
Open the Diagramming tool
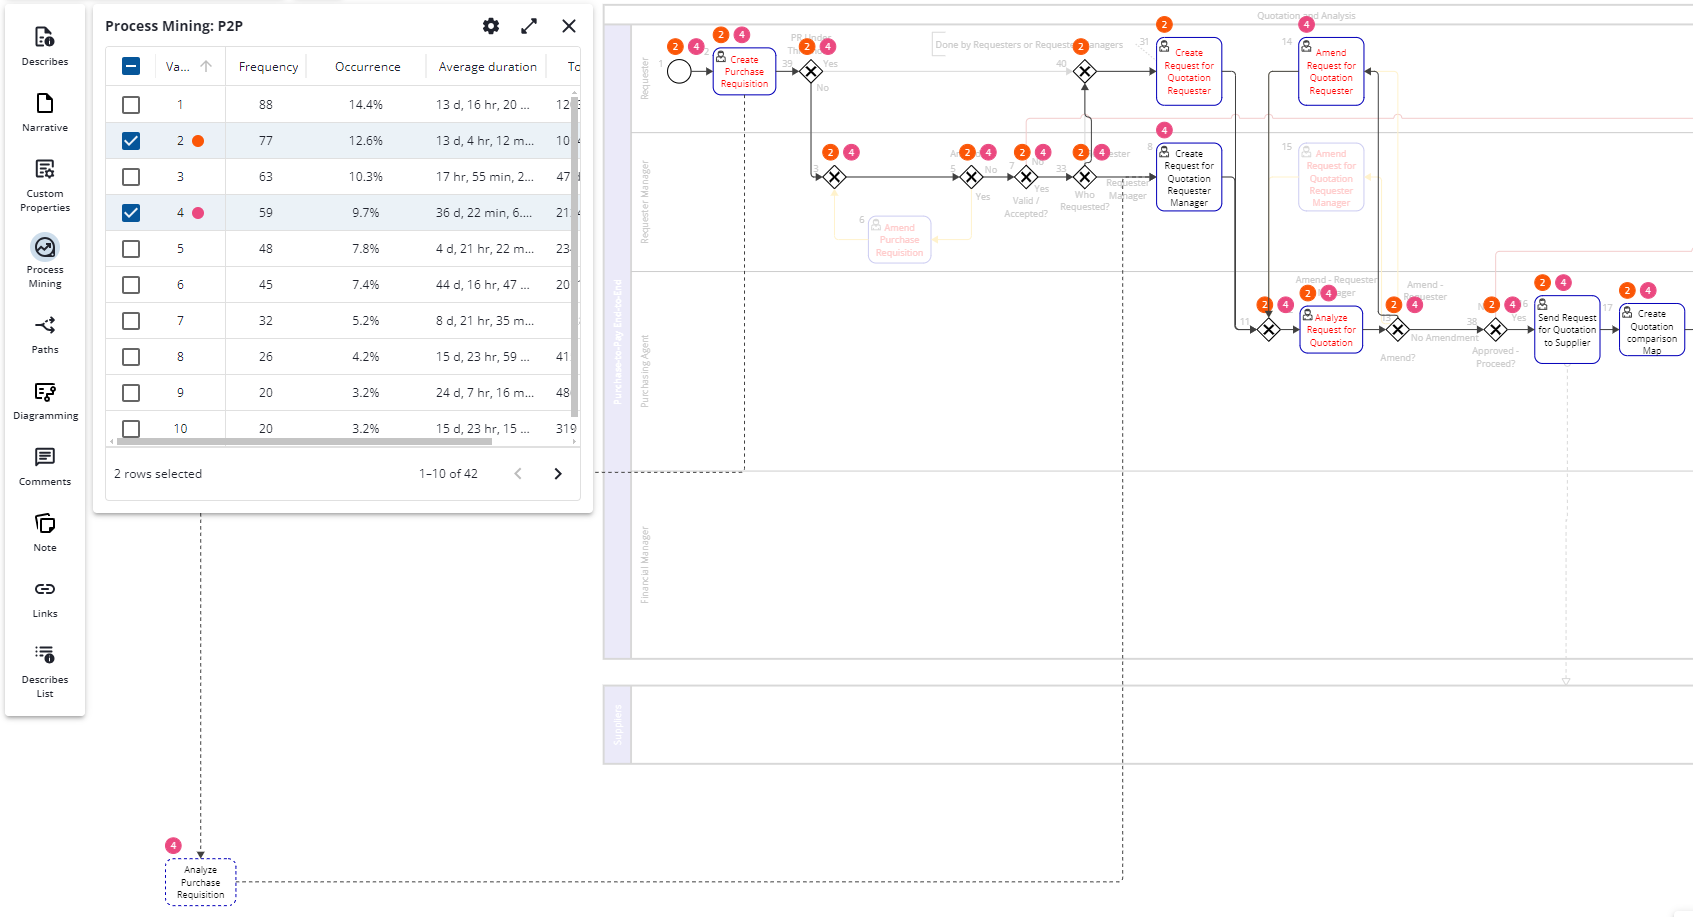point(45,400)
